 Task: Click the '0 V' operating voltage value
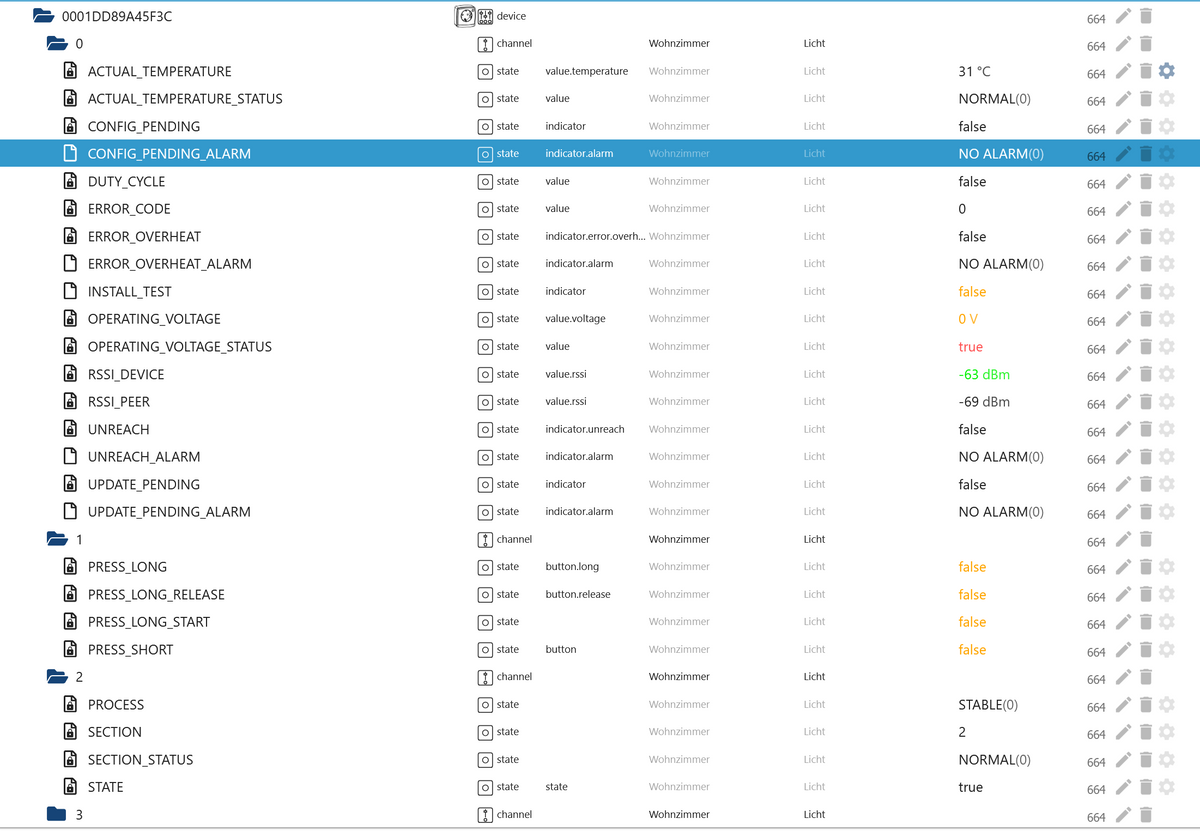[968, 319]
